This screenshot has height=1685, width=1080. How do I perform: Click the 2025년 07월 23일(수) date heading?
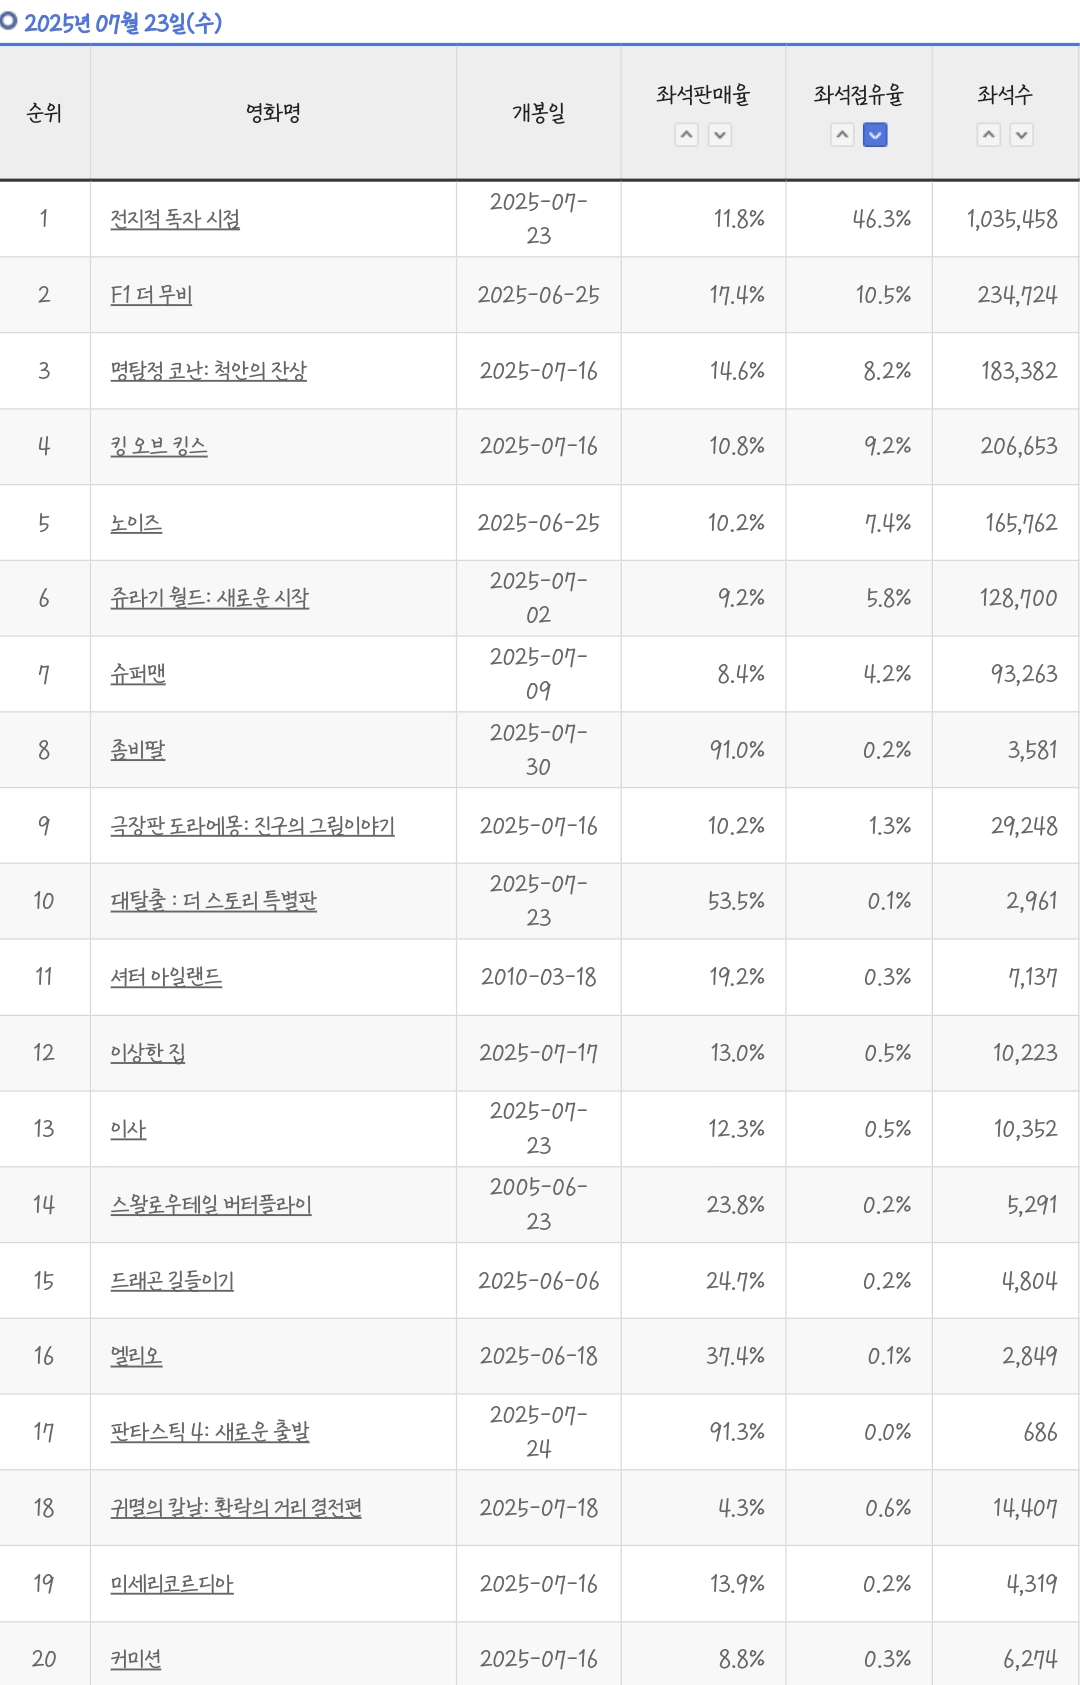(x=123, y=22)
